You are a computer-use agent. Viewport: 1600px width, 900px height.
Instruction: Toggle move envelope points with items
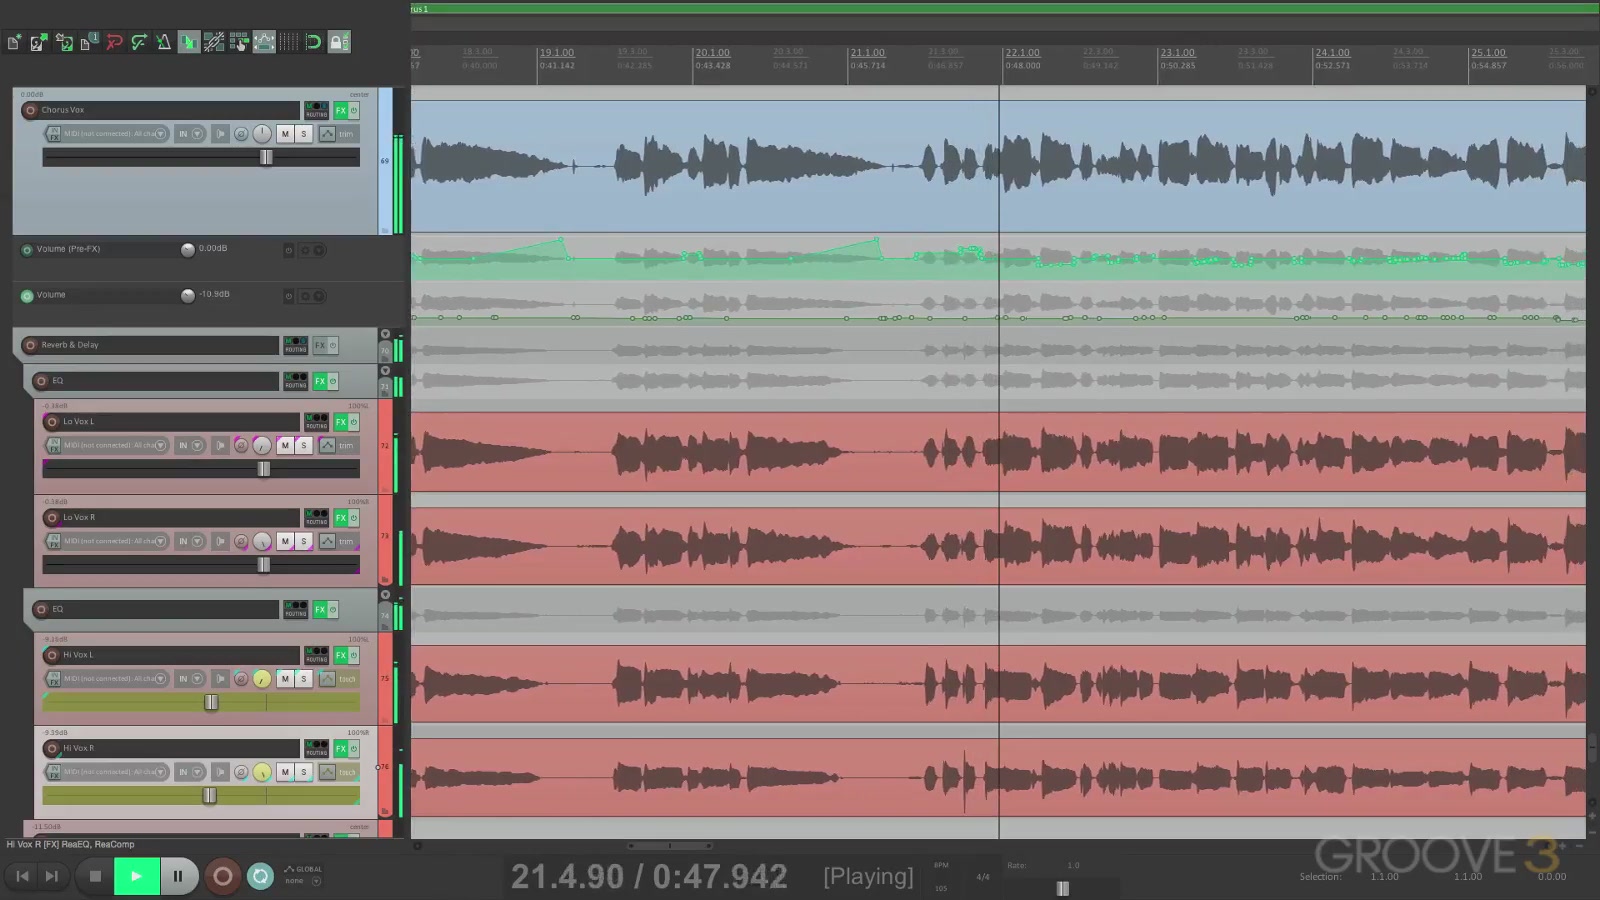point(264,42)
